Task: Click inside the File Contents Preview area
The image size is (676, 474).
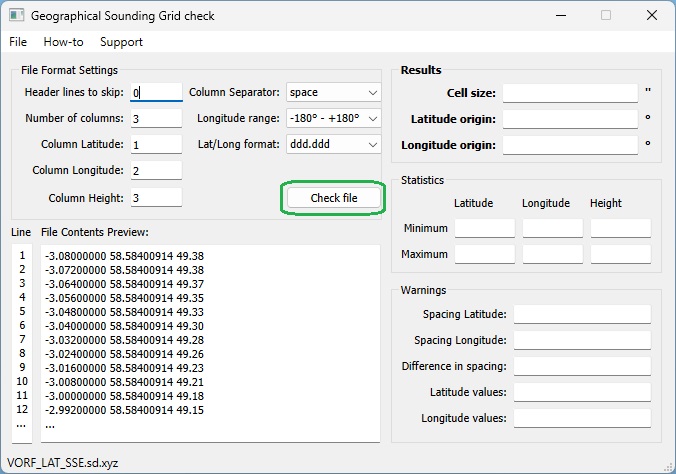Action: point(210,340)
